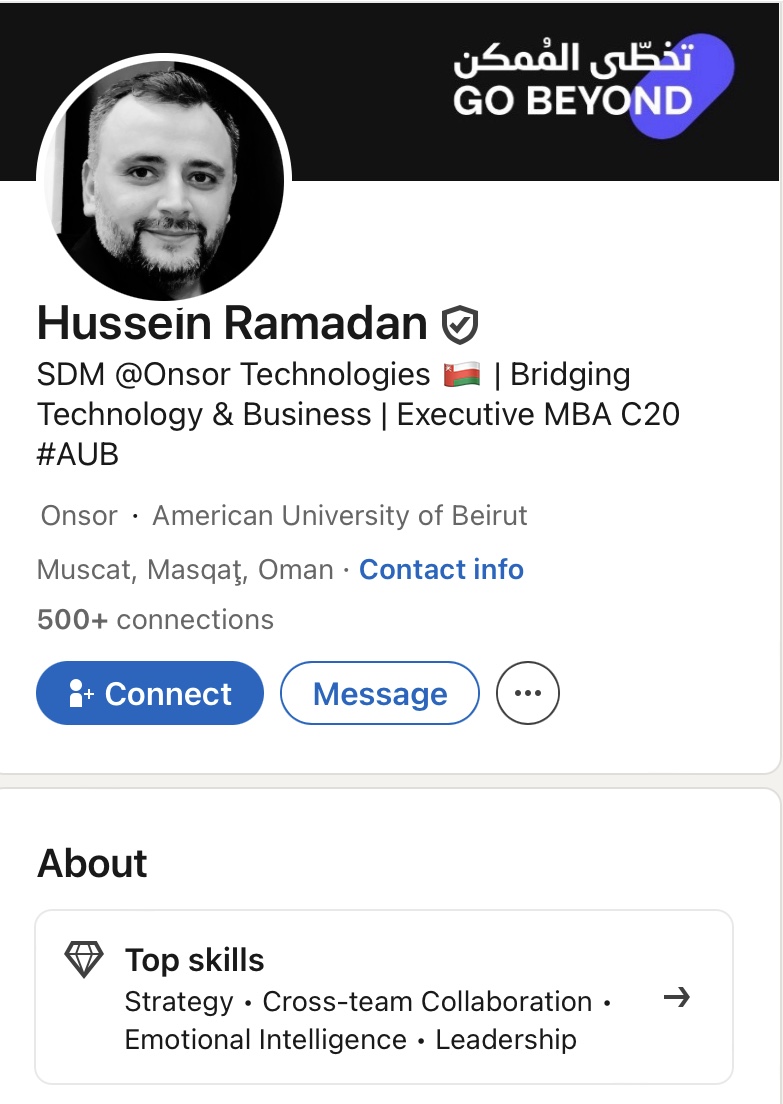This screenshot has height=1104, width=783.
Task: View the 500+ connections list
Action: 155,620
